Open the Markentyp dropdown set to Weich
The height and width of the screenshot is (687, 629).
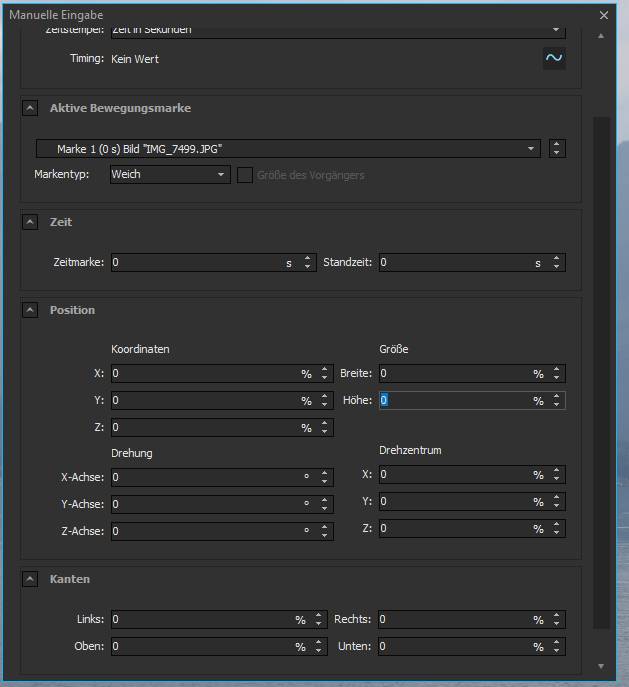(170, 175)
